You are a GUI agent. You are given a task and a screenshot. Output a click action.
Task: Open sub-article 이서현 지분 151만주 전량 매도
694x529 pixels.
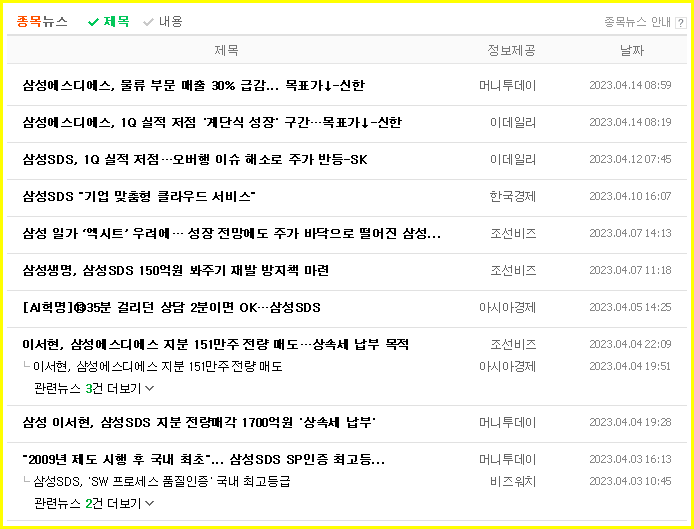coord(158,366)
